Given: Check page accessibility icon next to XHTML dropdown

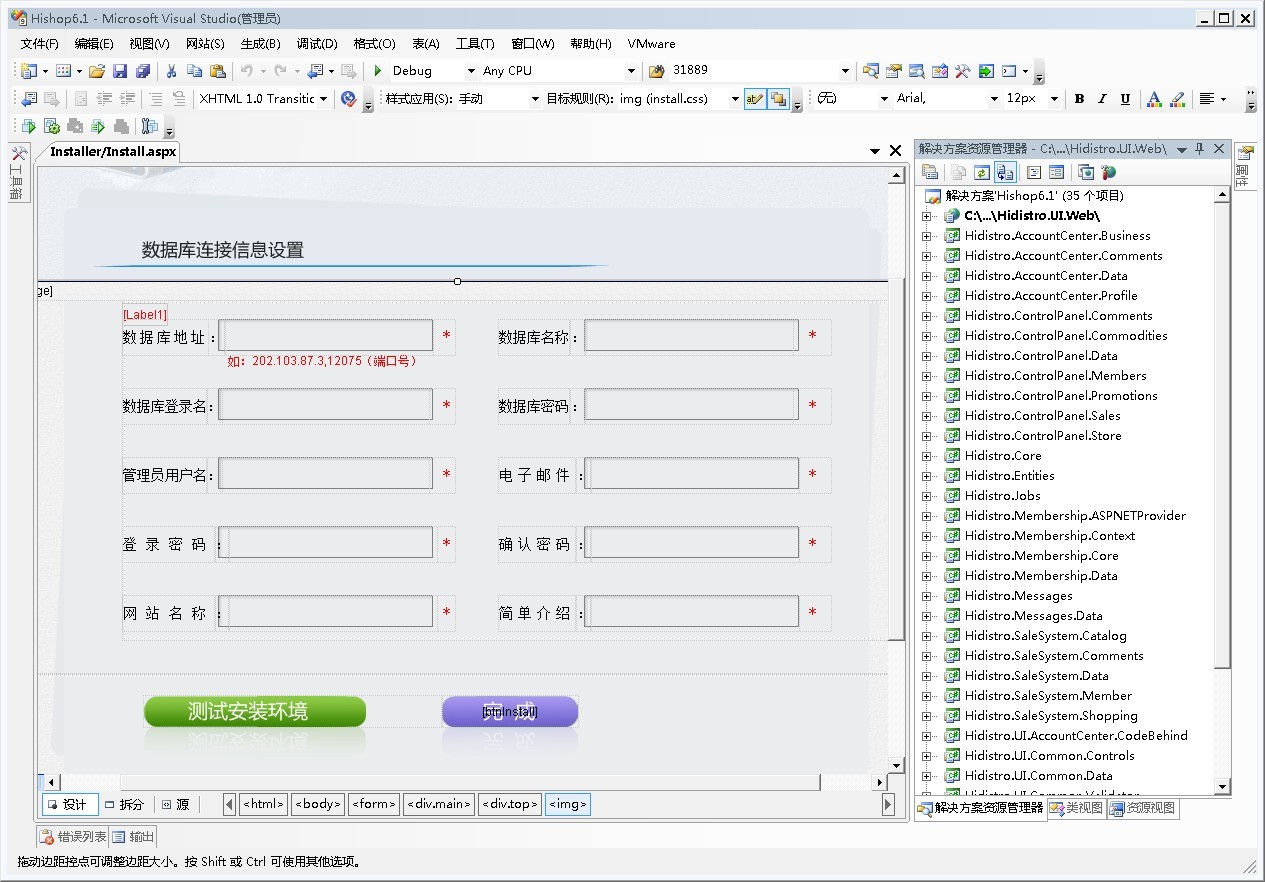Looking at the screenshot, I should click(348, 98).
